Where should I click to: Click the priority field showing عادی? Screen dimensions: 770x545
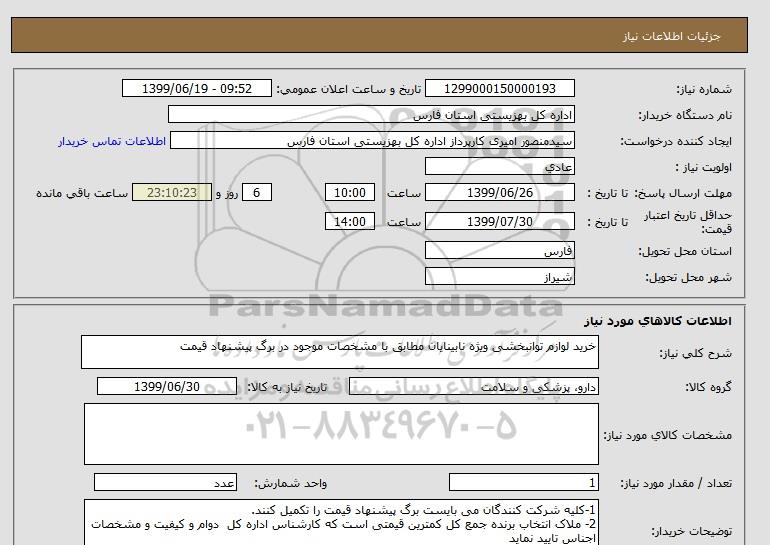(x=499, y=166)
